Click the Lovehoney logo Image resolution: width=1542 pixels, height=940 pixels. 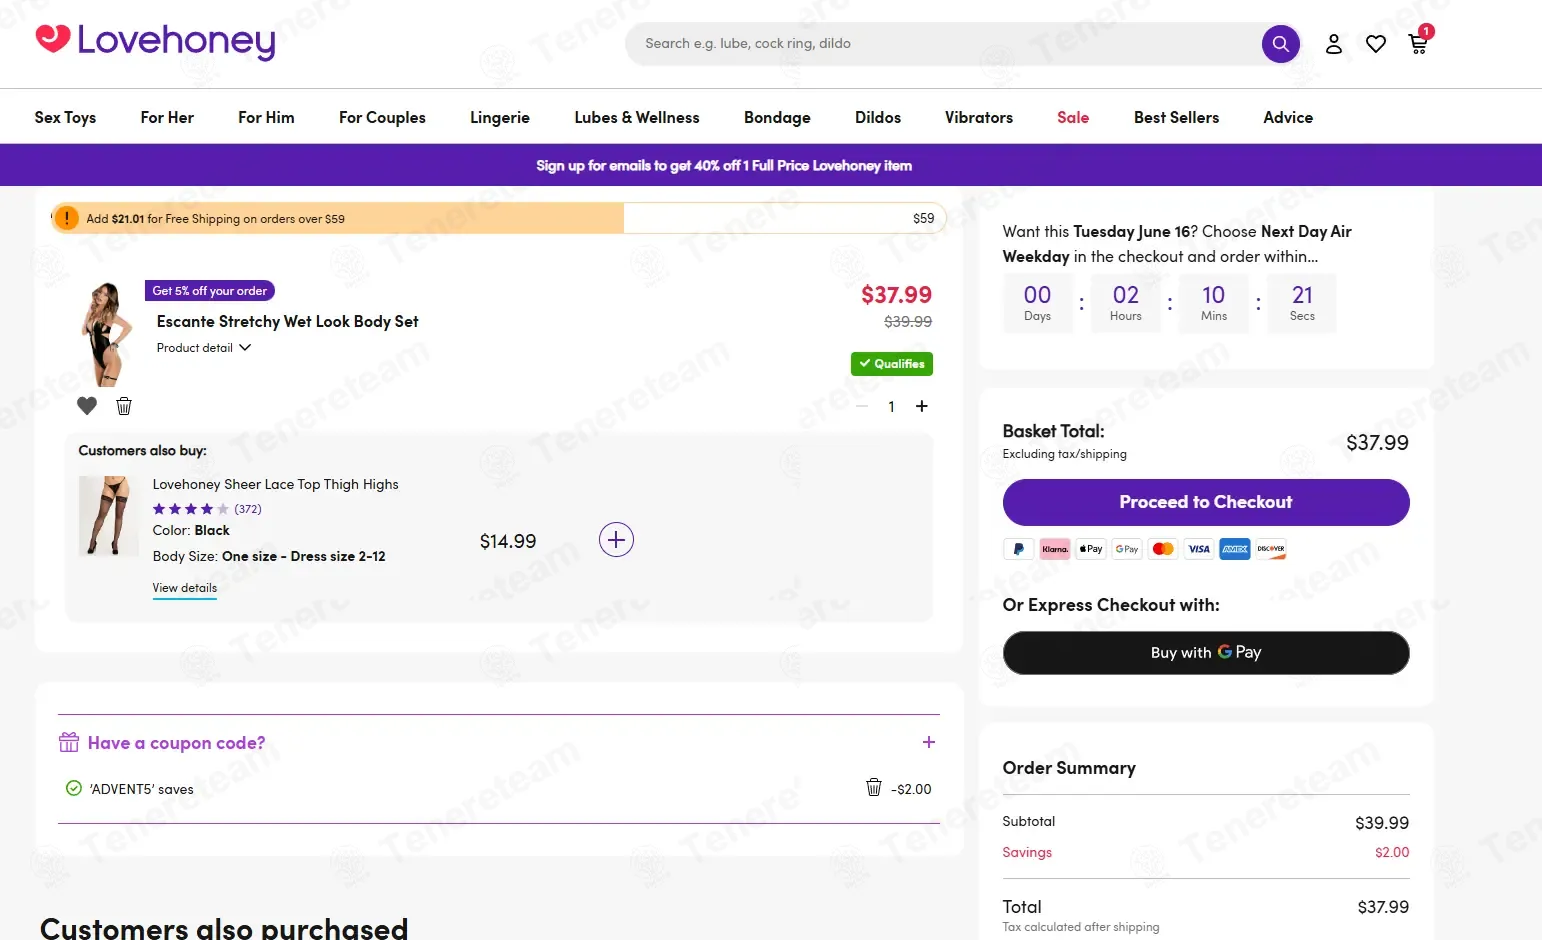coord(155,41)
